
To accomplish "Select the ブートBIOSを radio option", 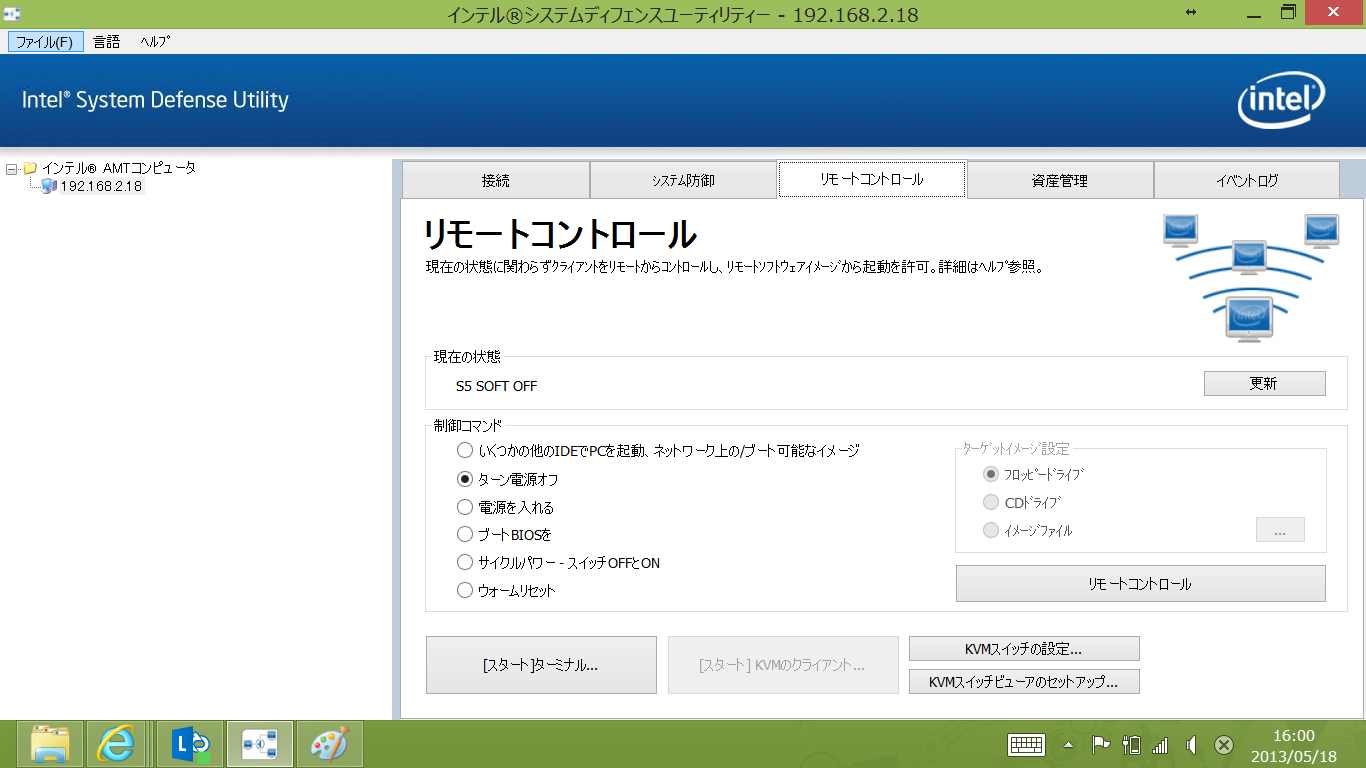I will [465, 535].
